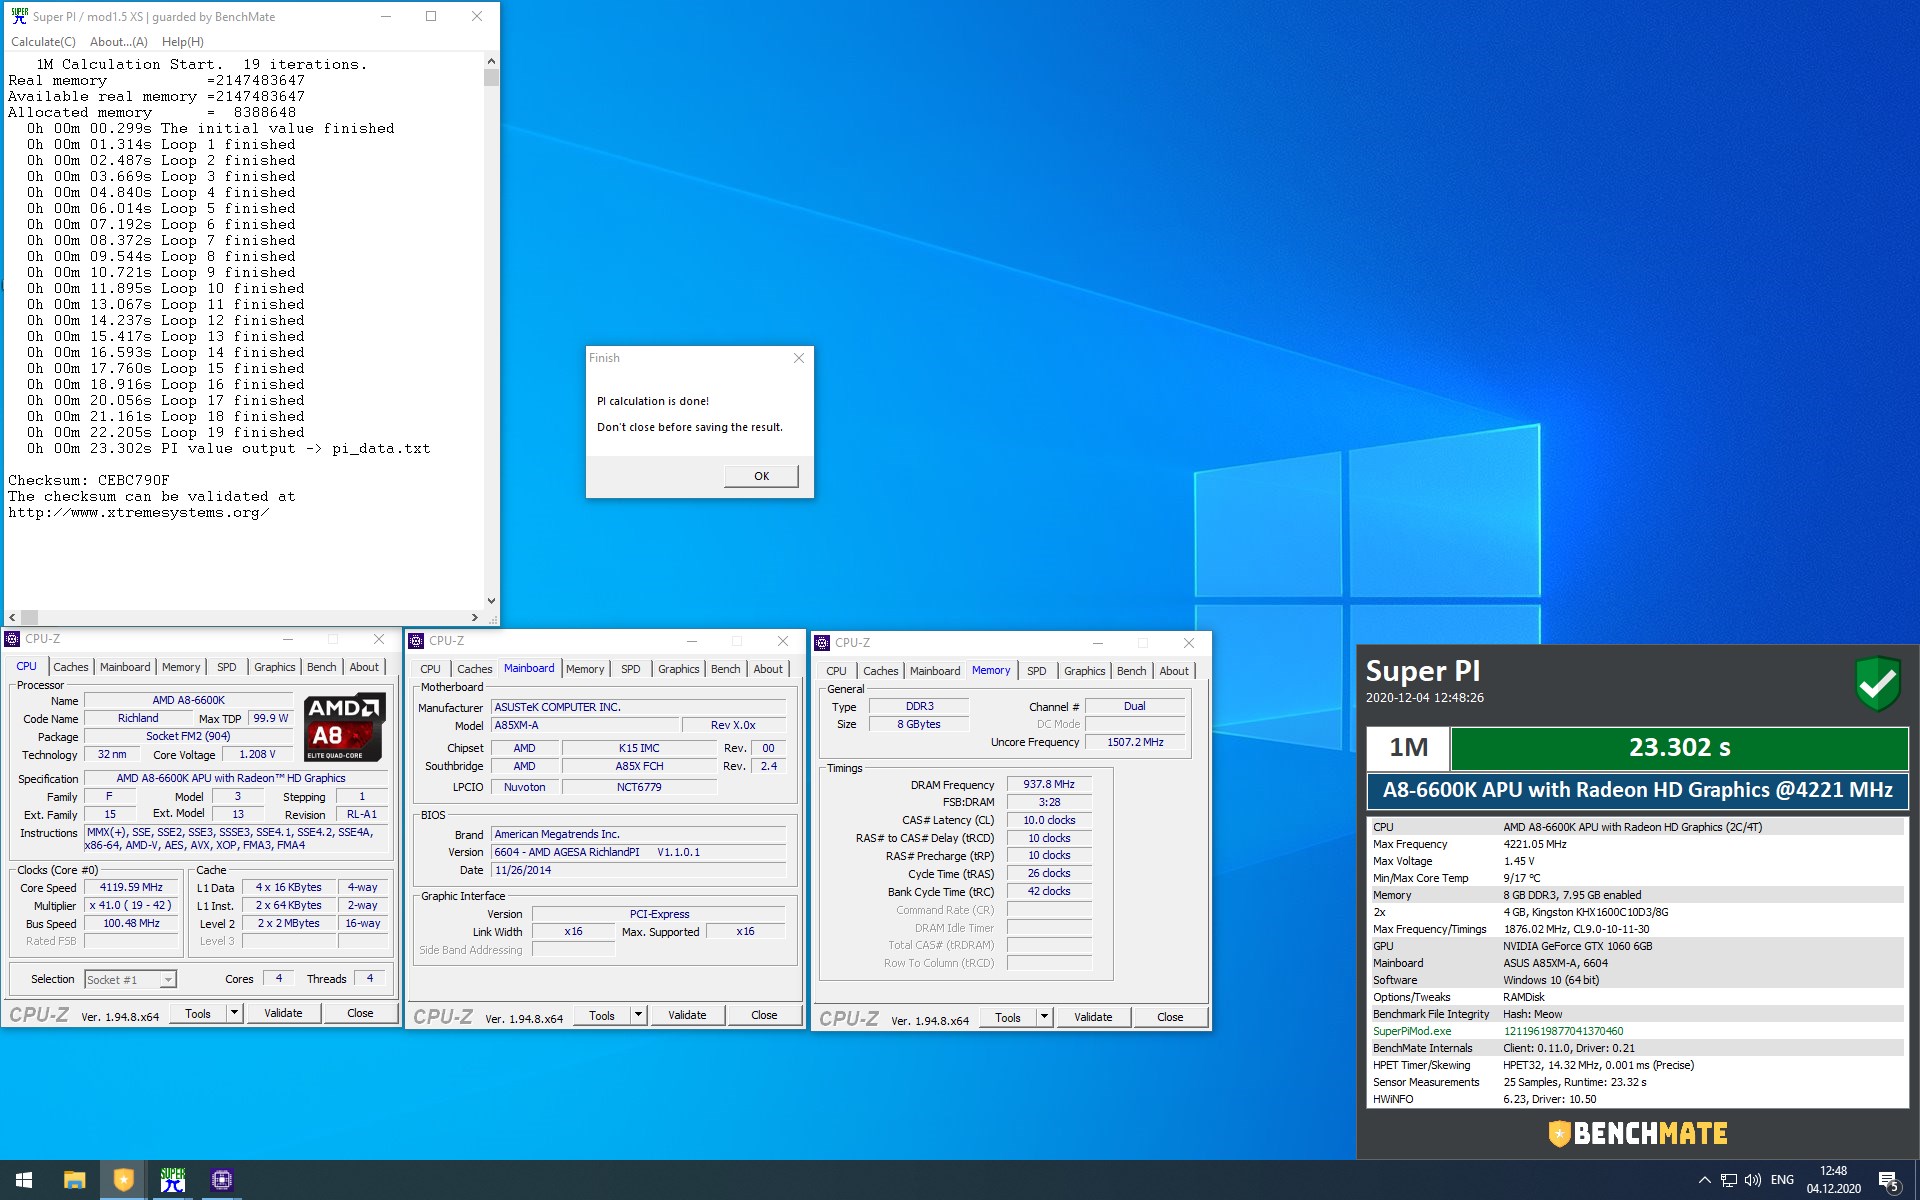Click Super PI horizontal scrollbar right arrow
Image resolution: width=1920 pixels, height=1200 pixels.
coord(475,617)
